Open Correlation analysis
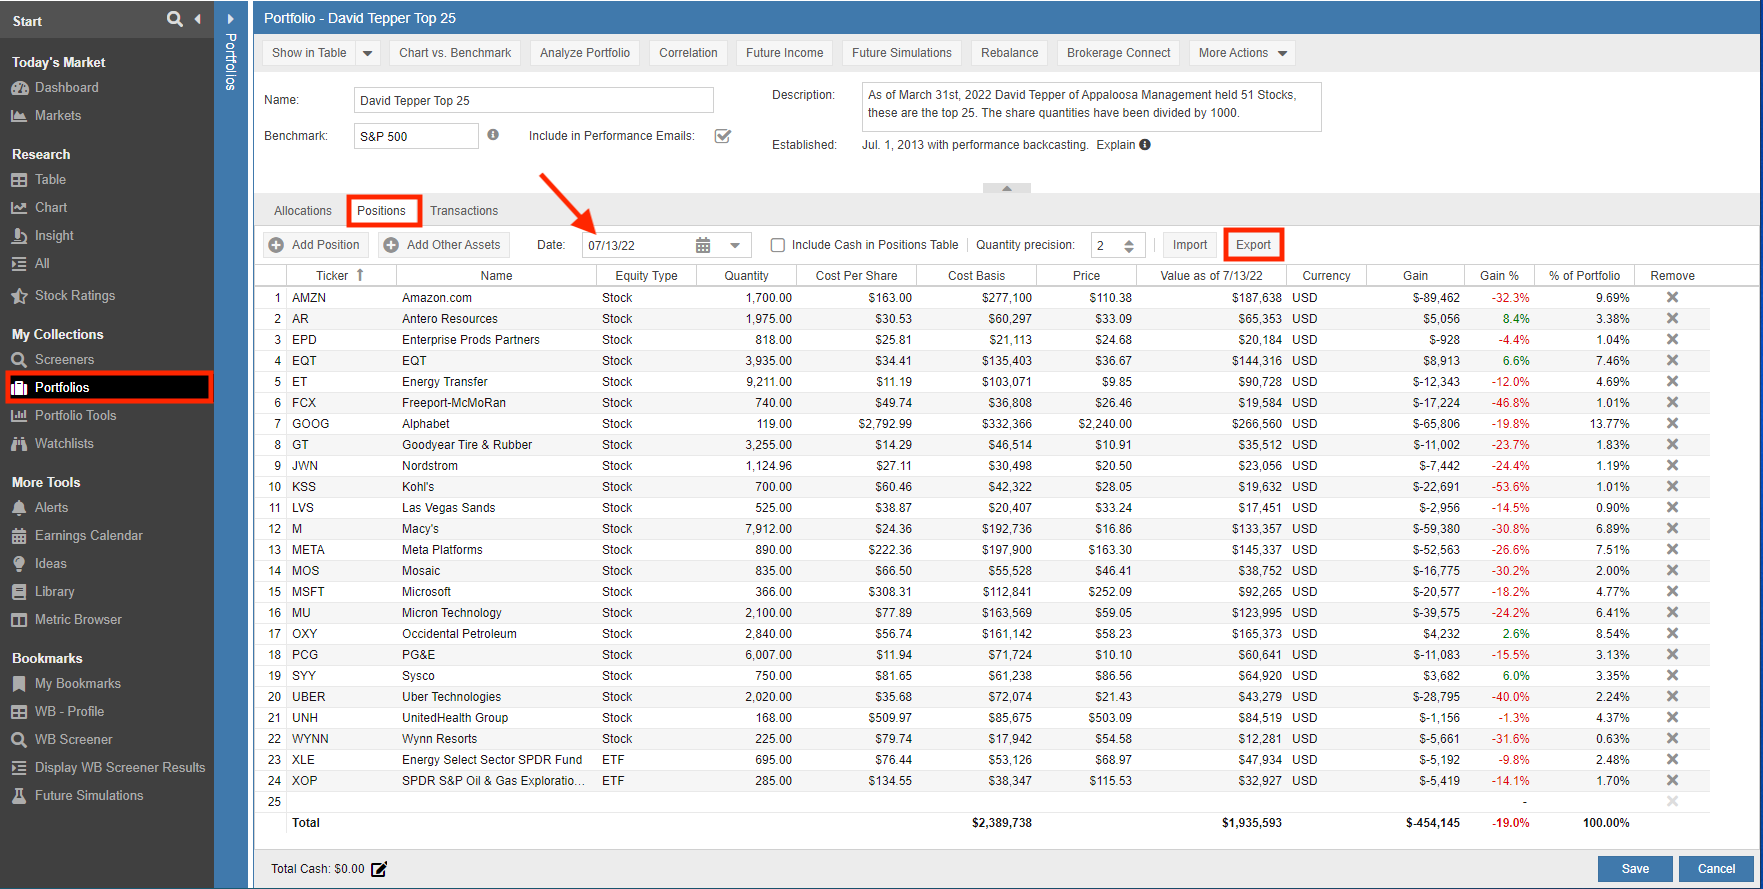Image resolution: width=1763 pixels, height=889 pixels. [688, 53]
